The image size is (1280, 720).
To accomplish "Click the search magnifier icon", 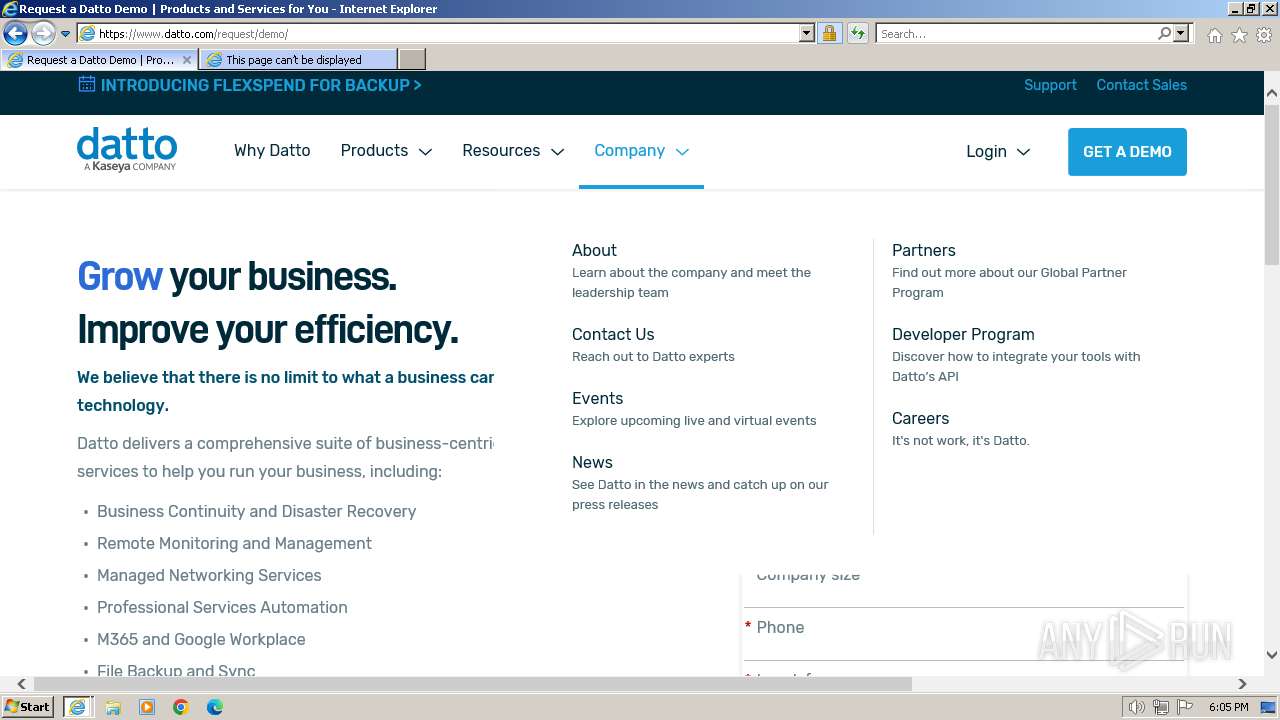I will [x=1164, y=34].
